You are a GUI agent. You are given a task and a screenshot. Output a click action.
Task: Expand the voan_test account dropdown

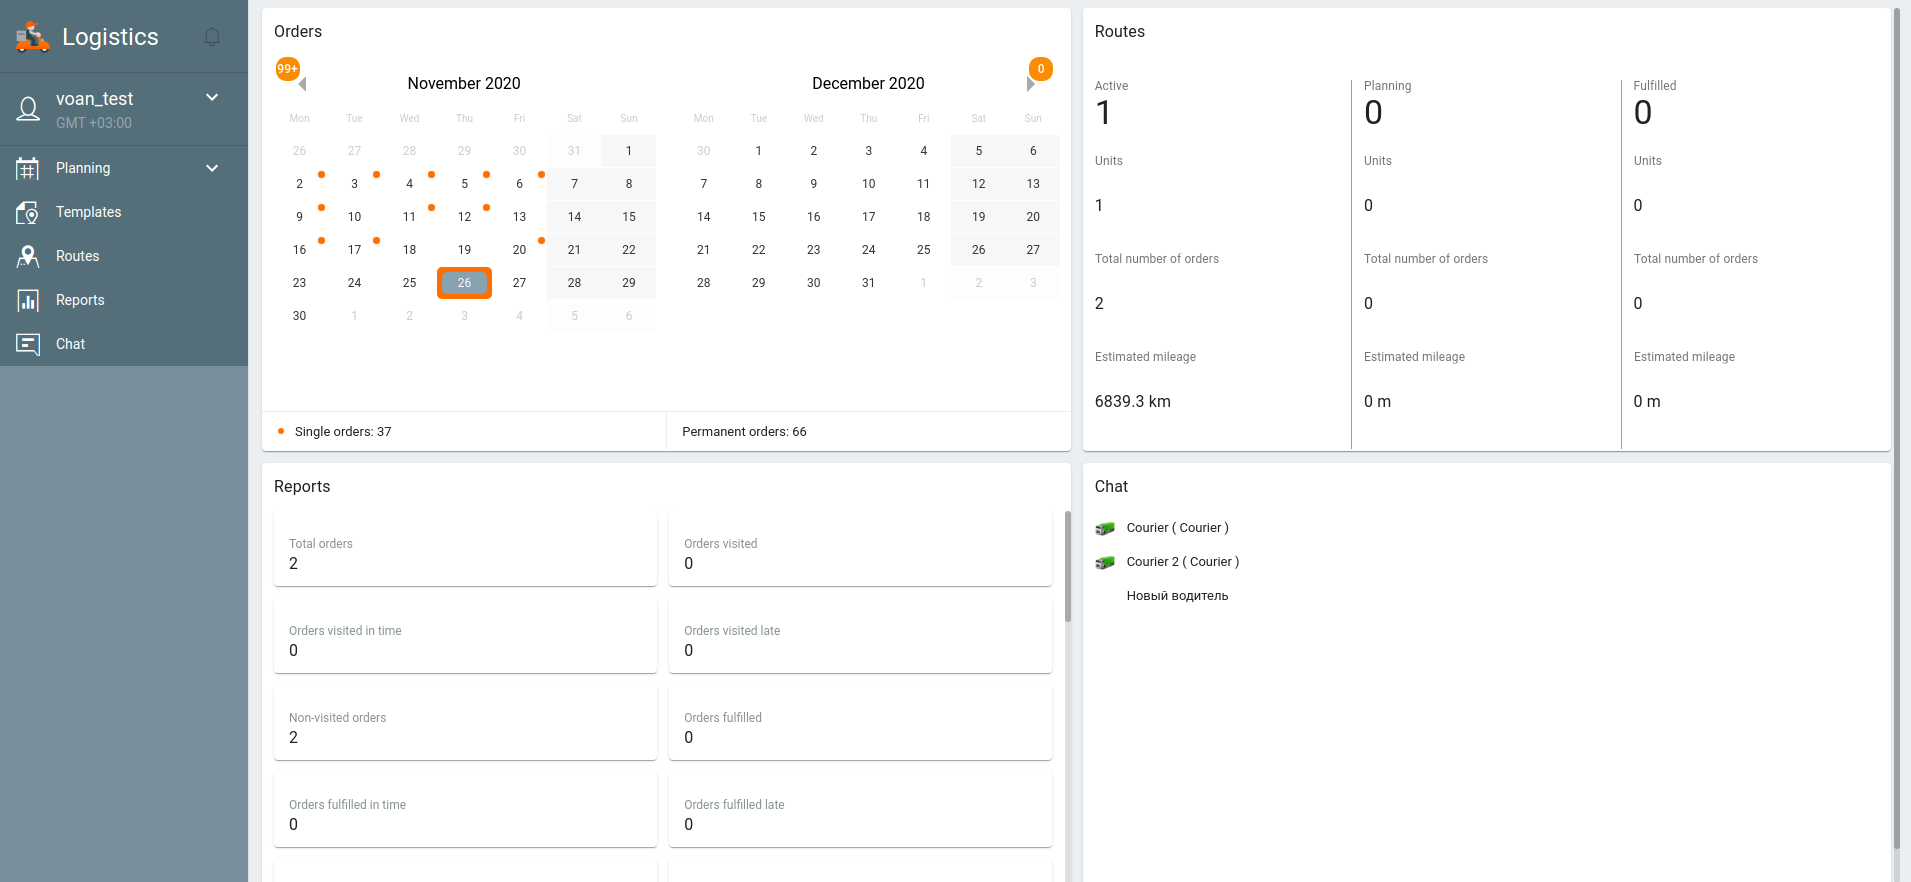212,98
